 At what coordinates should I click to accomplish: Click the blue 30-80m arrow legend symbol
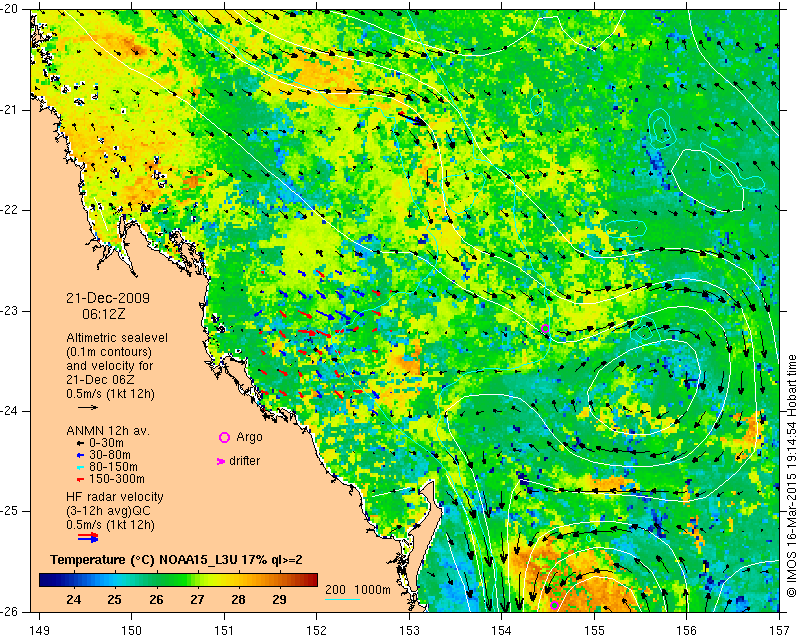pyautogui.click(x=80, y=455)
